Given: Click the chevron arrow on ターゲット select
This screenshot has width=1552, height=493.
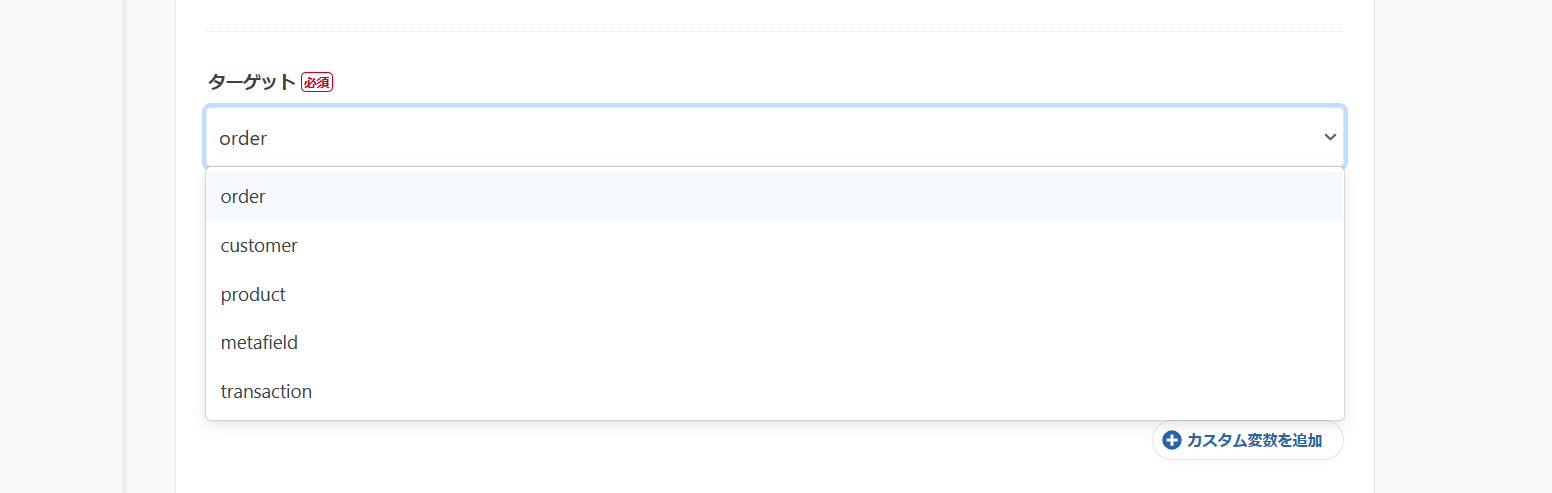Looking at the screenshot, I should pos(1330,137).
